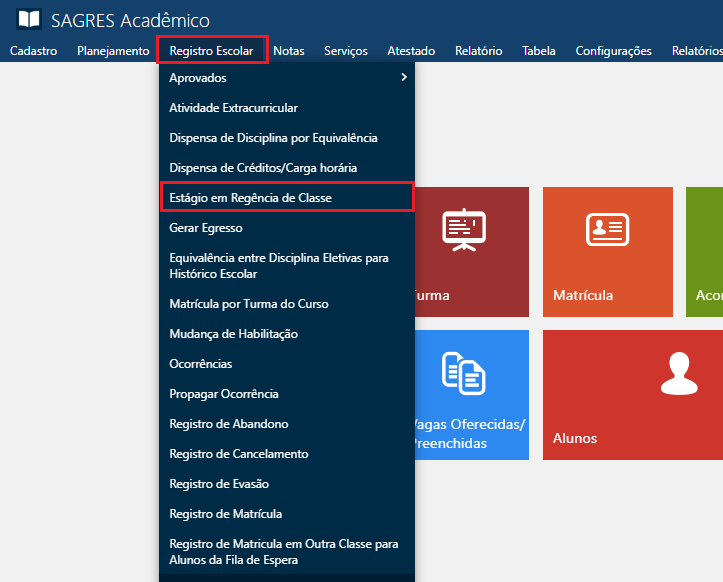Open the Cadastro menu
This screenshot has height=582, width=723.
33,51
